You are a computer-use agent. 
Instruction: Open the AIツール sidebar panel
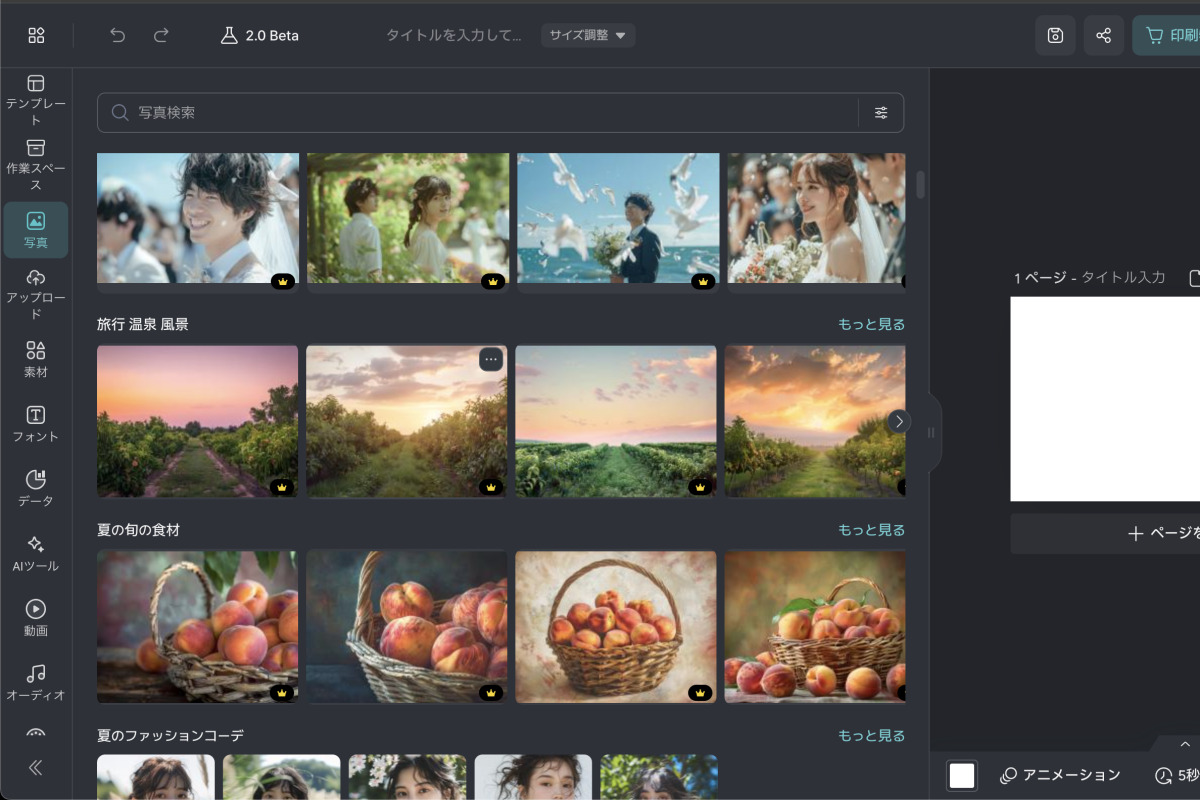36,553
